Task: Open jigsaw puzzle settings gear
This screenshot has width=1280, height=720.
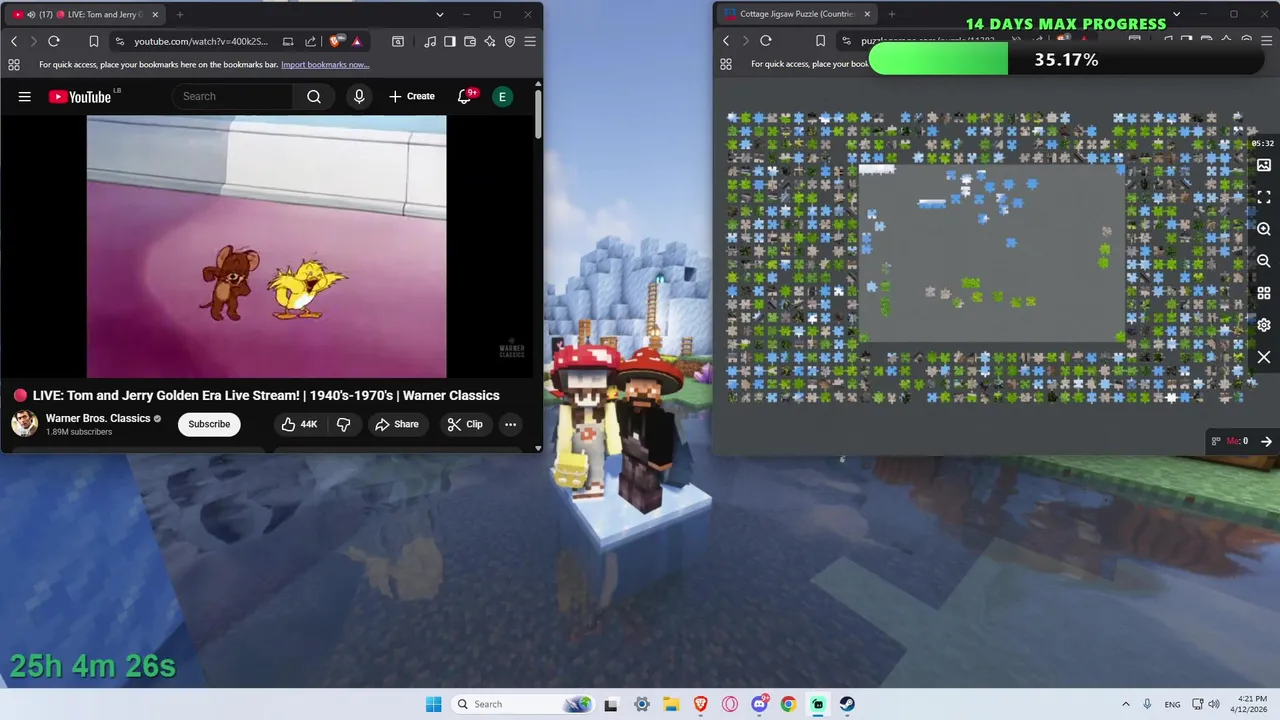Action: 1264,325
